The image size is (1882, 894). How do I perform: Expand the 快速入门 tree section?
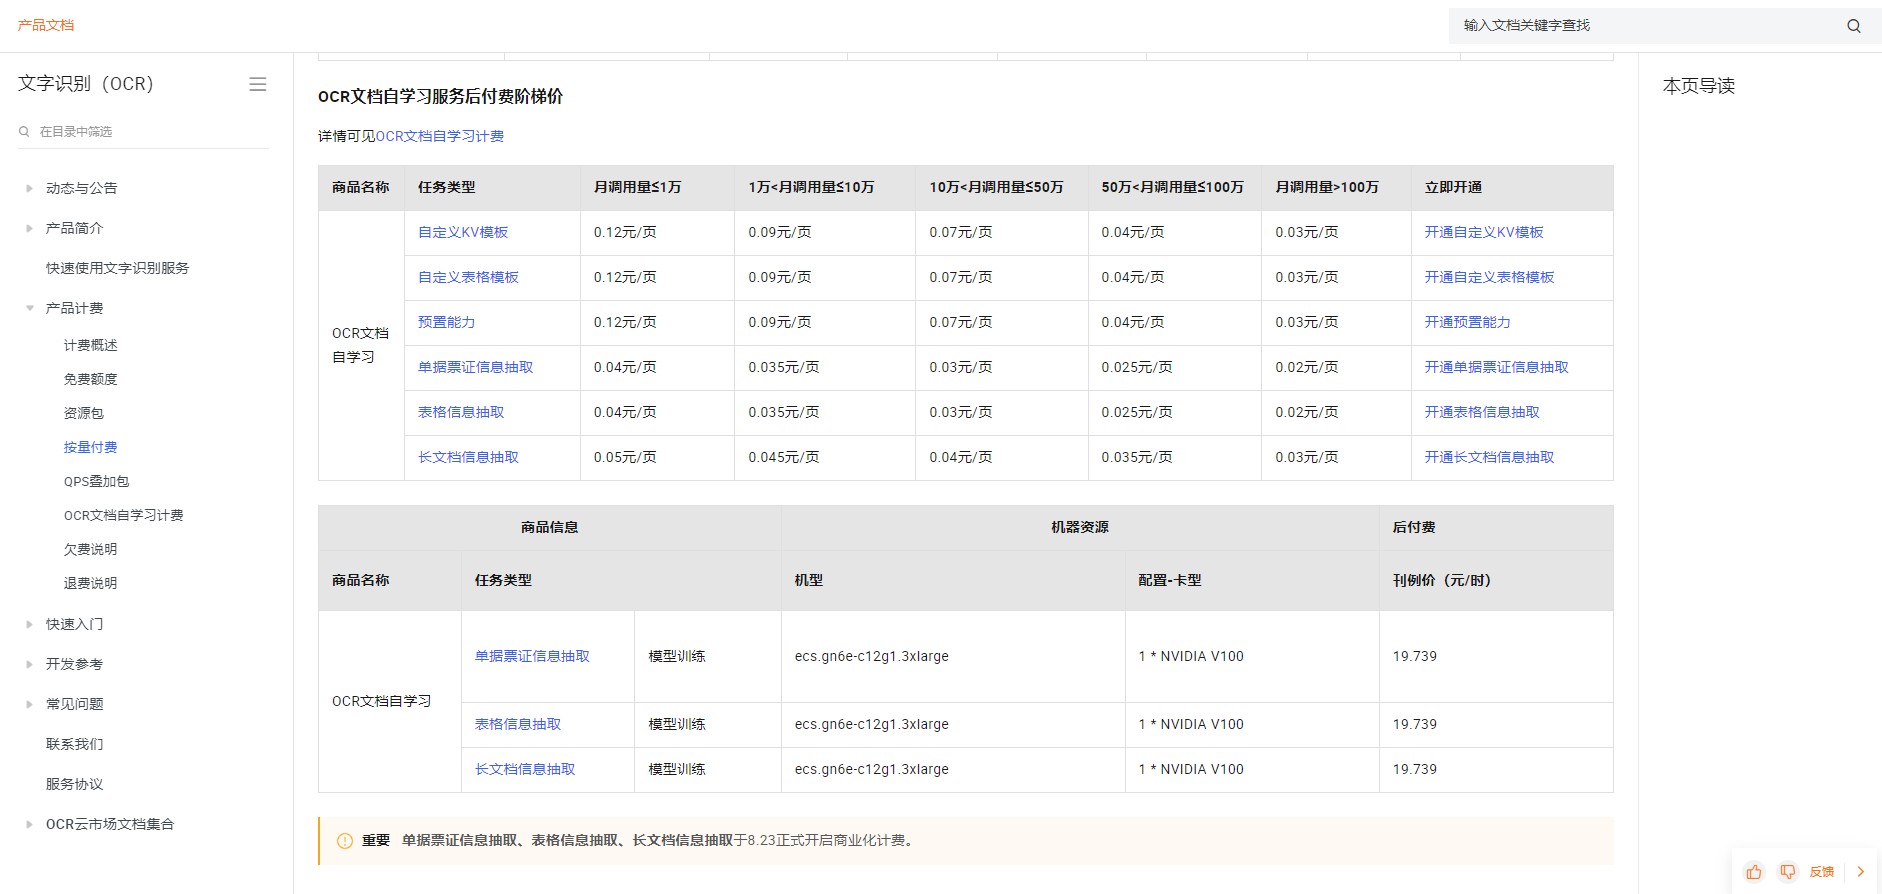(29, 624)
